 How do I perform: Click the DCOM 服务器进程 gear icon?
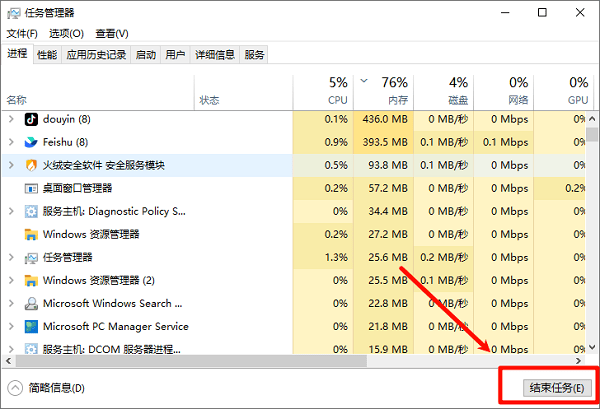pyautogui.click(x=31, y=349)
